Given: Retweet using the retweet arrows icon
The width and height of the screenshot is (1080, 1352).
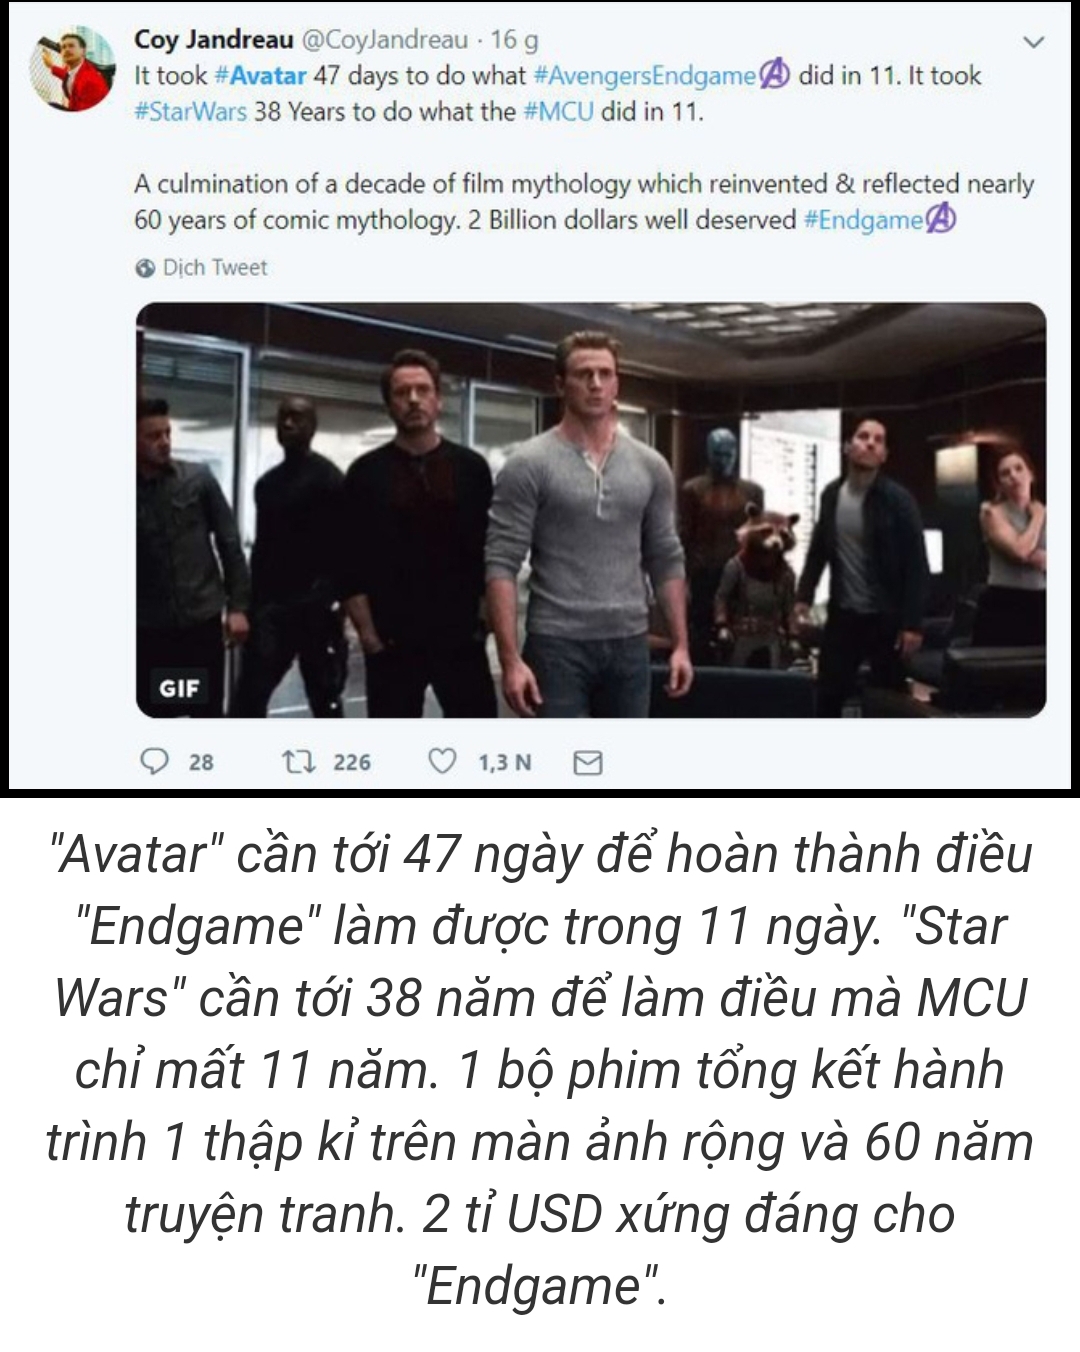Looking at the screenshot, I should click(x=298, y=762).
